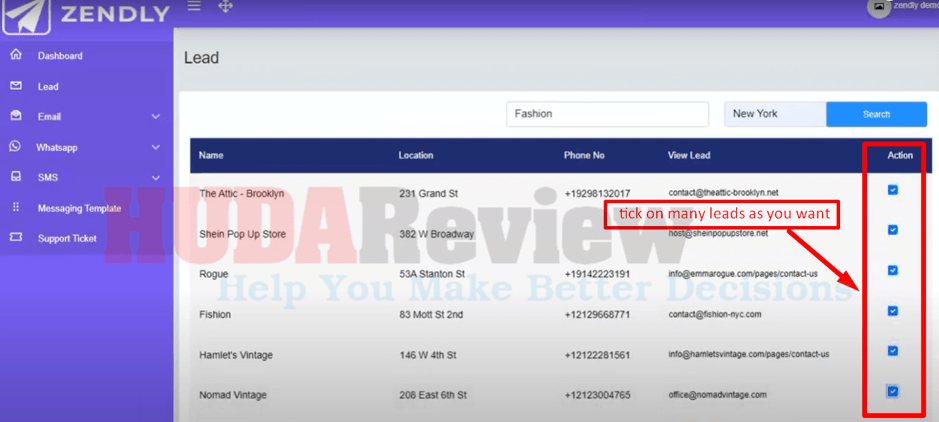
Task: Click the Messaging Template grid icon
Action: [16, 207]
